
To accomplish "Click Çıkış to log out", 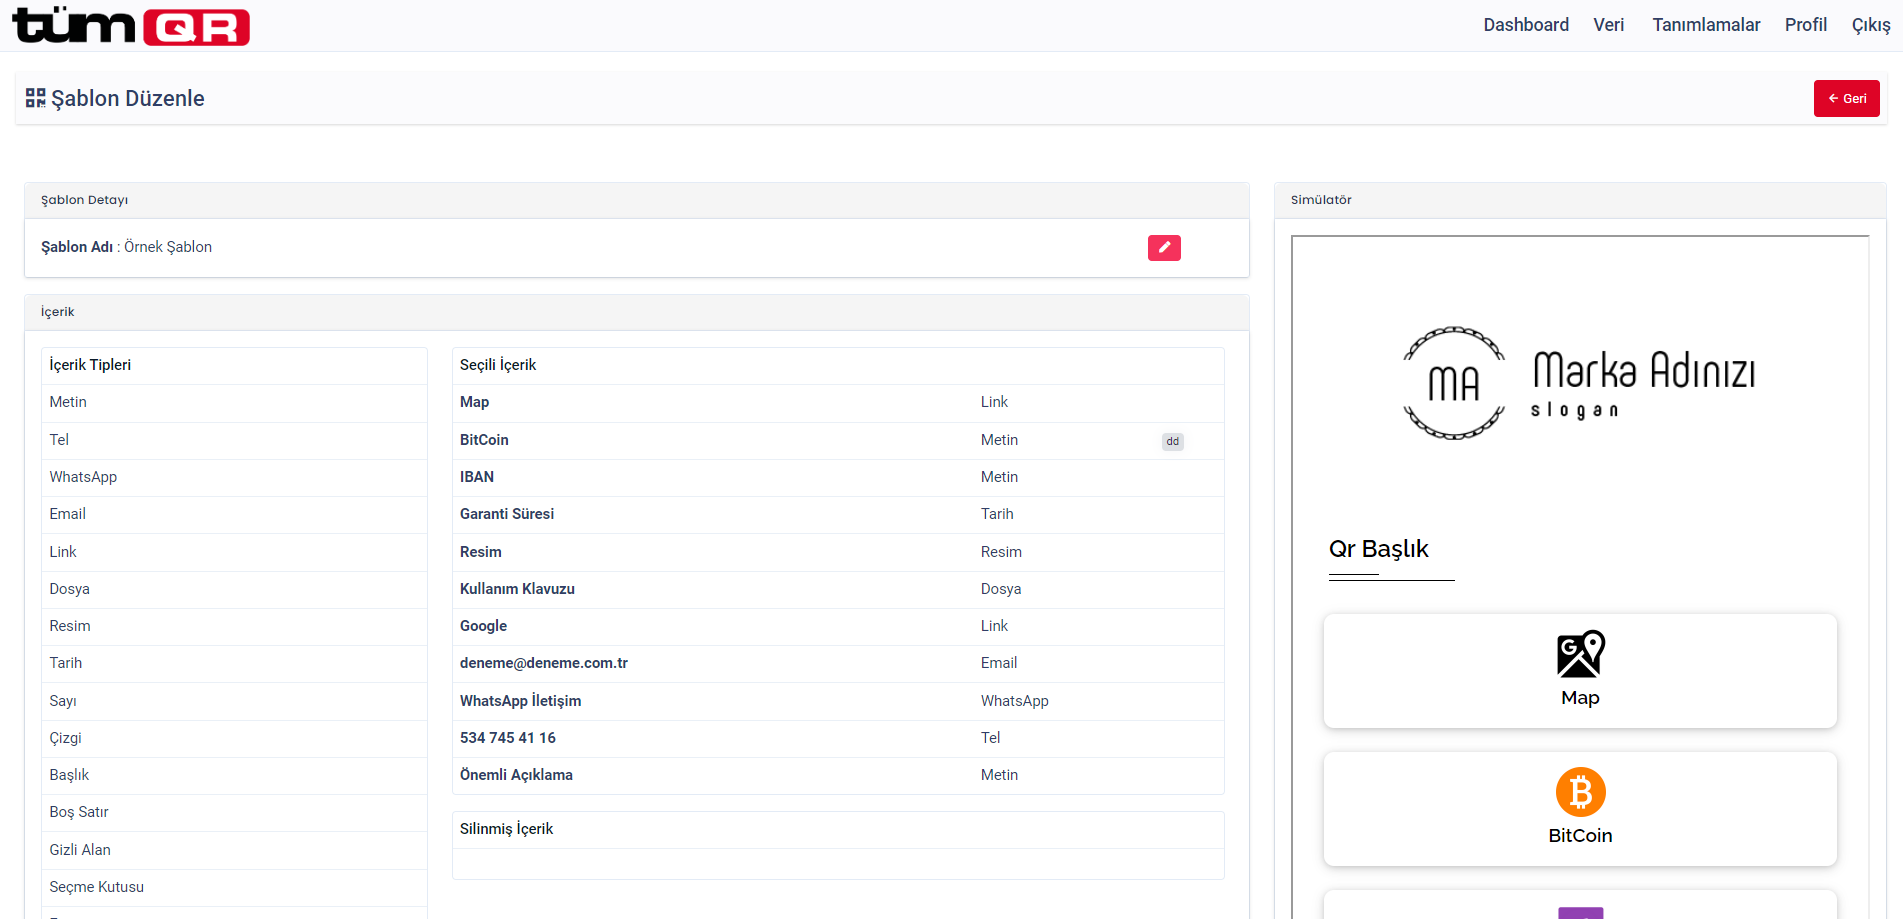I will (1871, 25).
